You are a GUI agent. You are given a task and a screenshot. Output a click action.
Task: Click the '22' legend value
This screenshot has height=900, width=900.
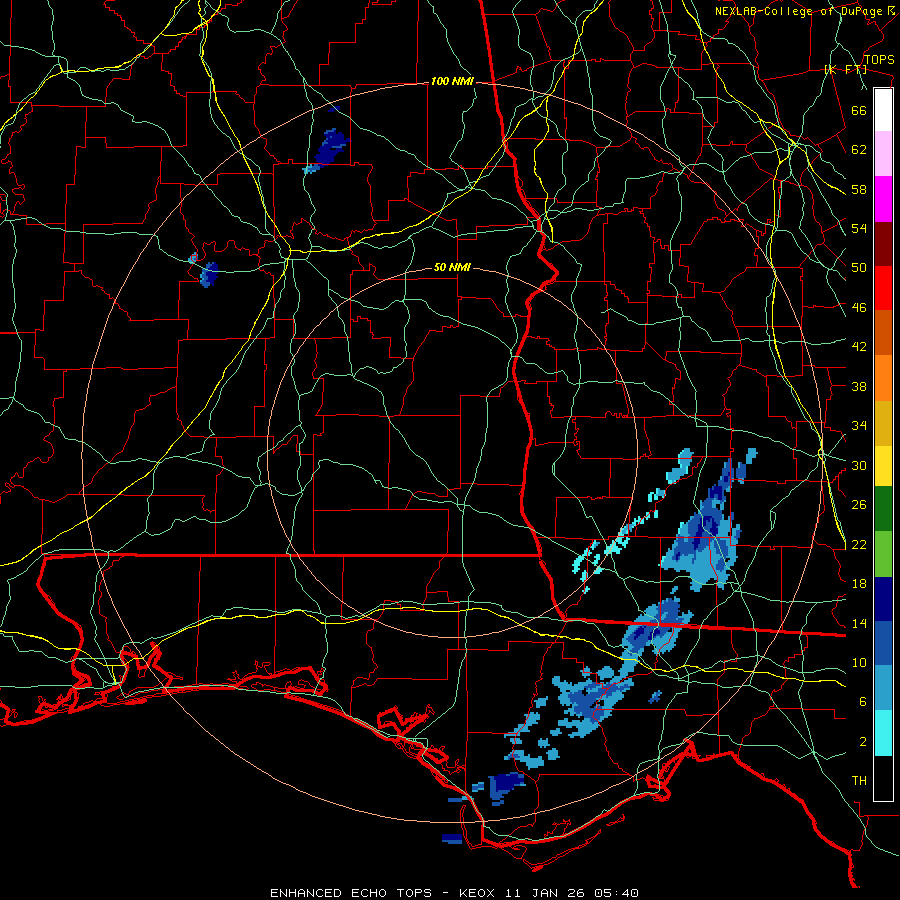point(859,545)
